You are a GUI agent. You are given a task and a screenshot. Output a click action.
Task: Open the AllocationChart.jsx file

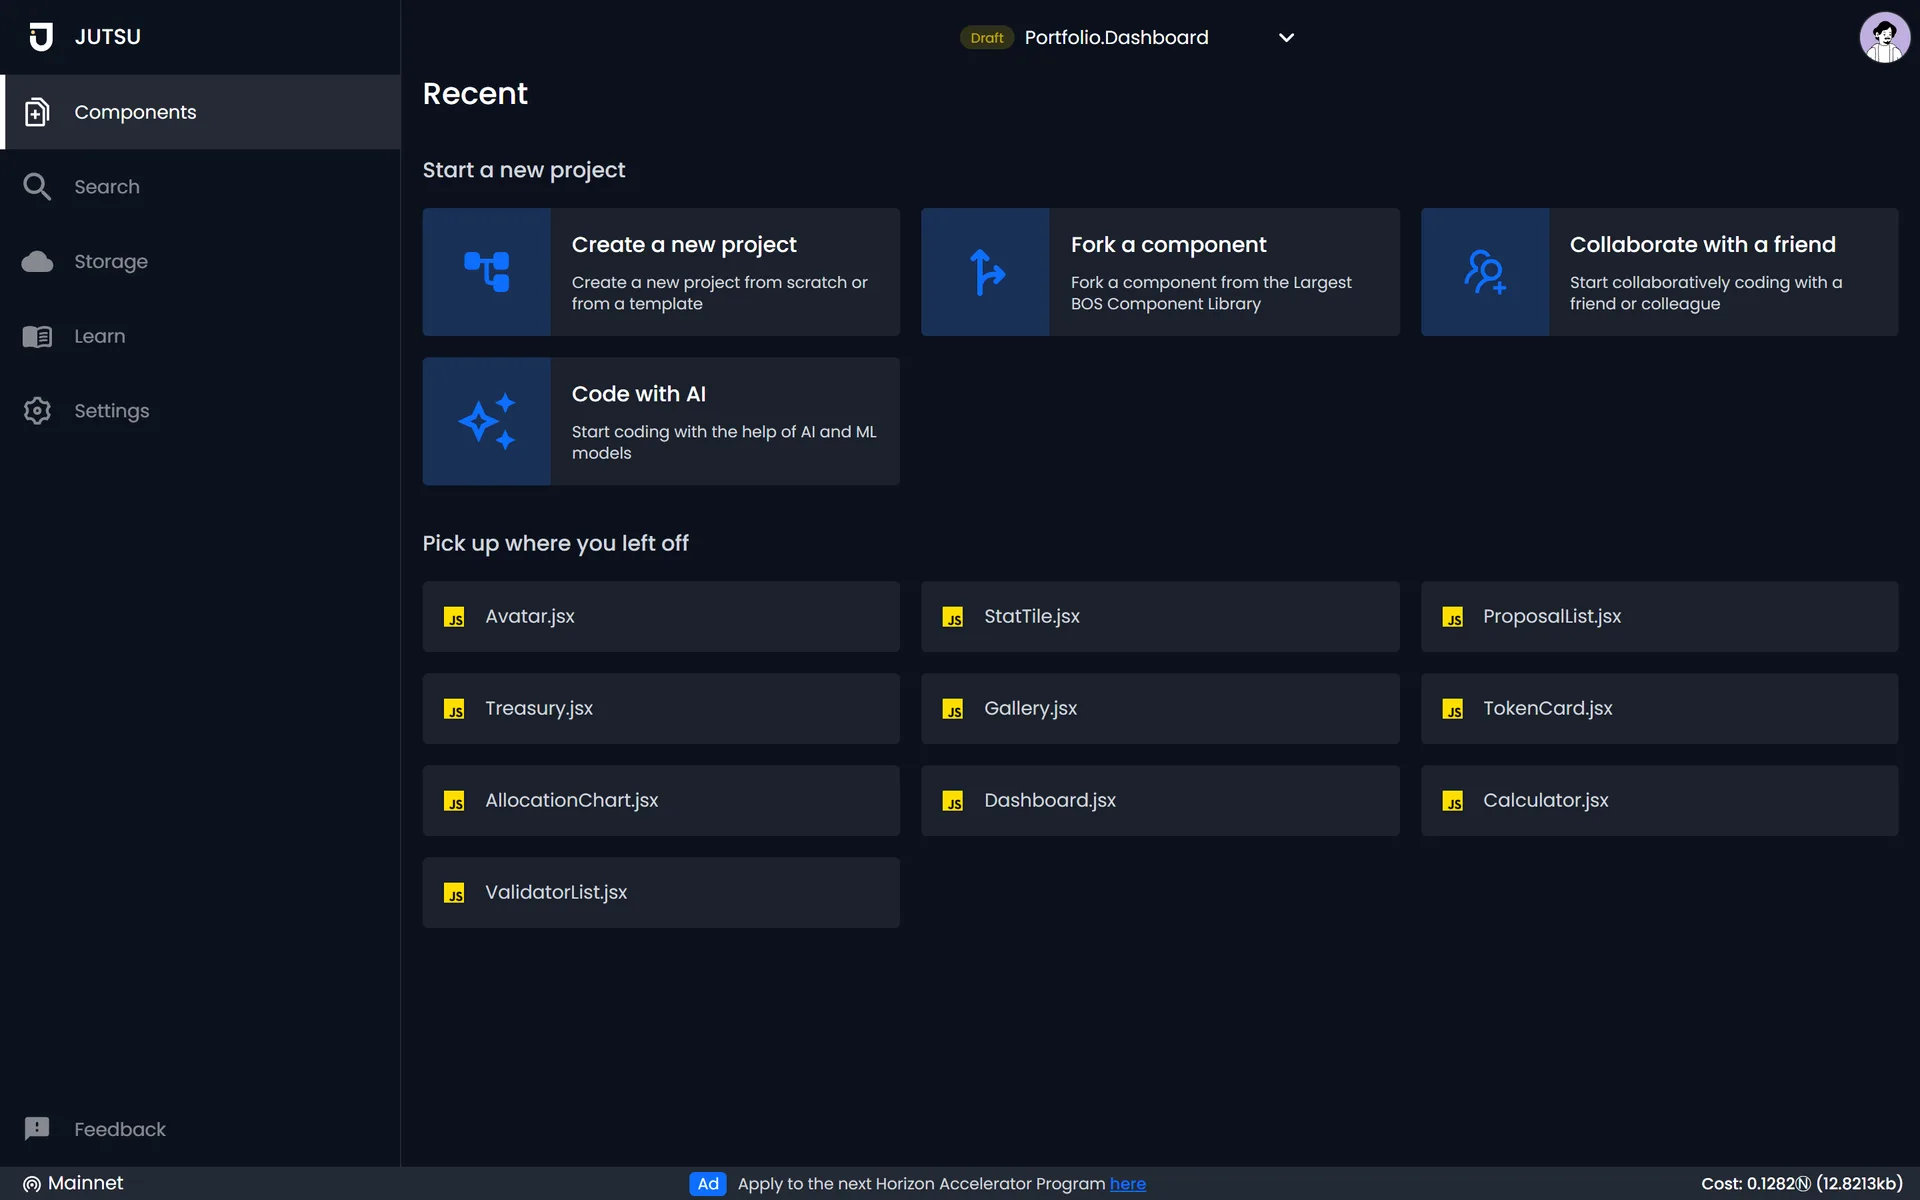(x=661, y=801)
